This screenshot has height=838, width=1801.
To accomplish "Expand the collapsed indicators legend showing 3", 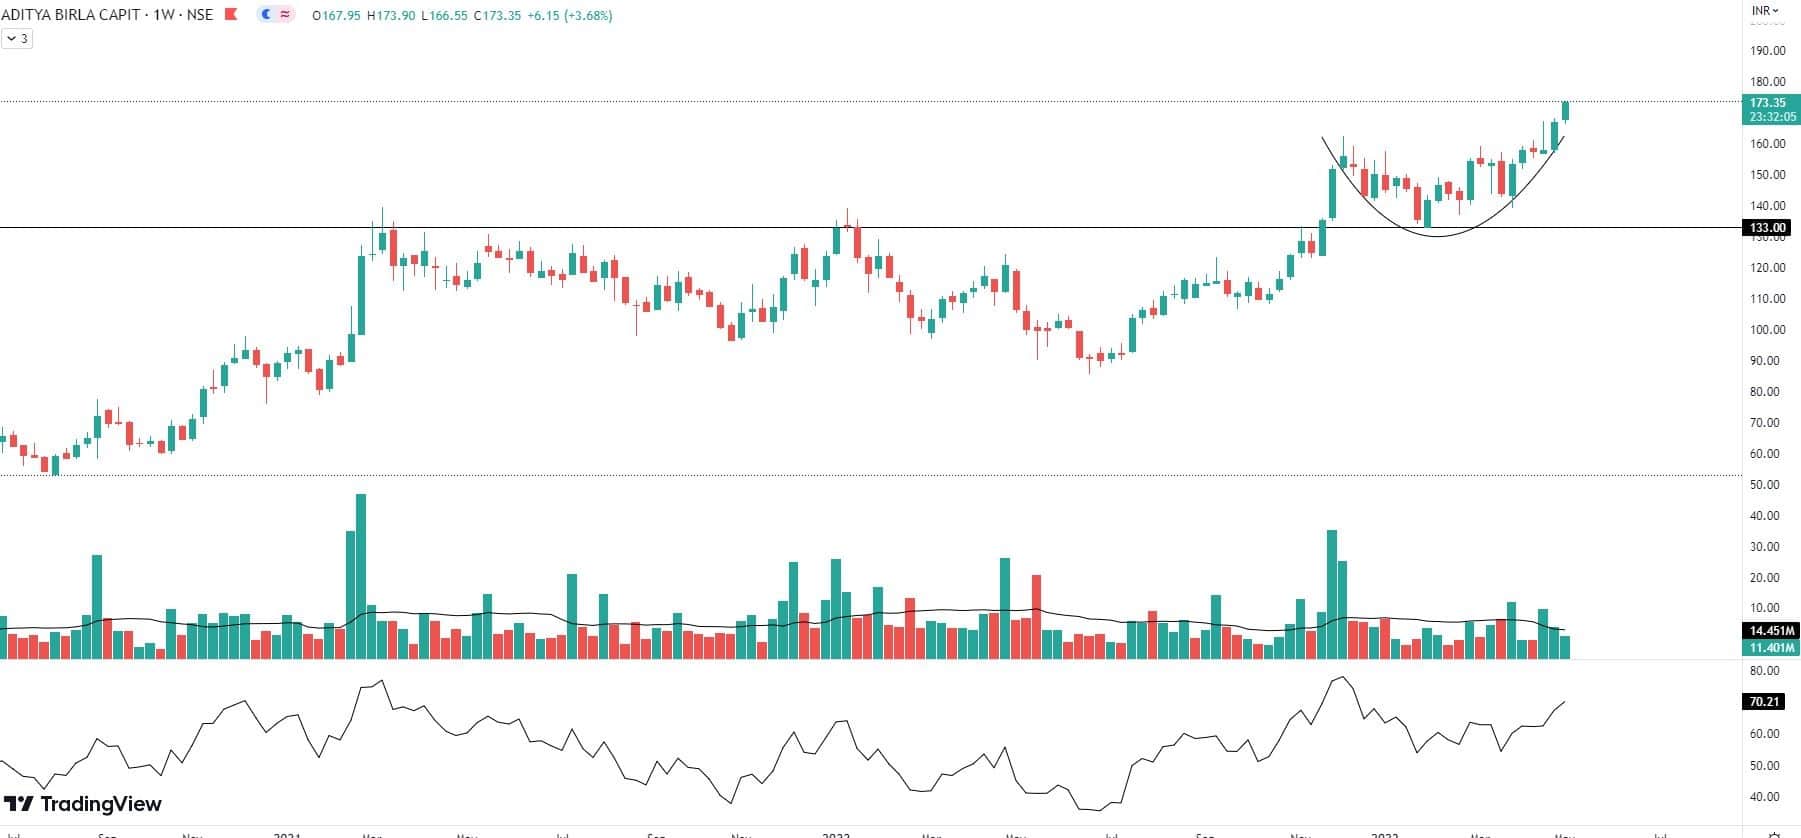I will (x=17, y=39).
